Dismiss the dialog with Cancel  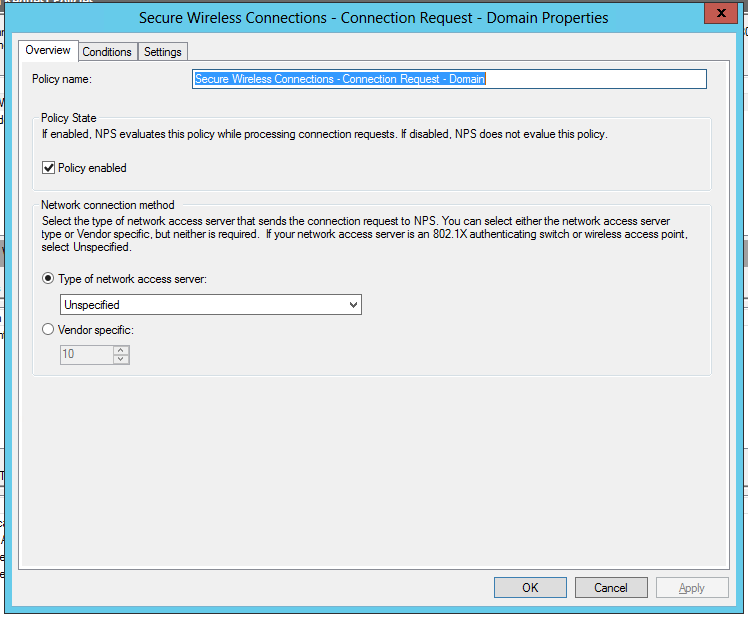pyautogui.click(x=611, y=587)
